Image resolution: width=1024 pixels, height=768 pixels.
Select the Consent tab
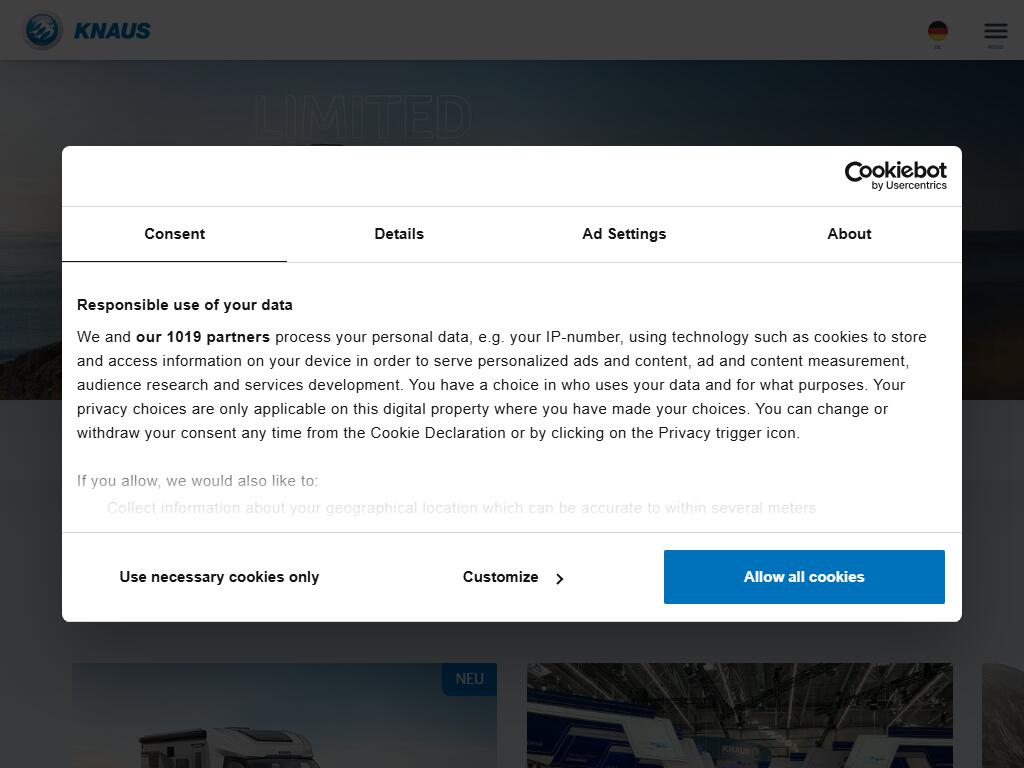[174, 234]
